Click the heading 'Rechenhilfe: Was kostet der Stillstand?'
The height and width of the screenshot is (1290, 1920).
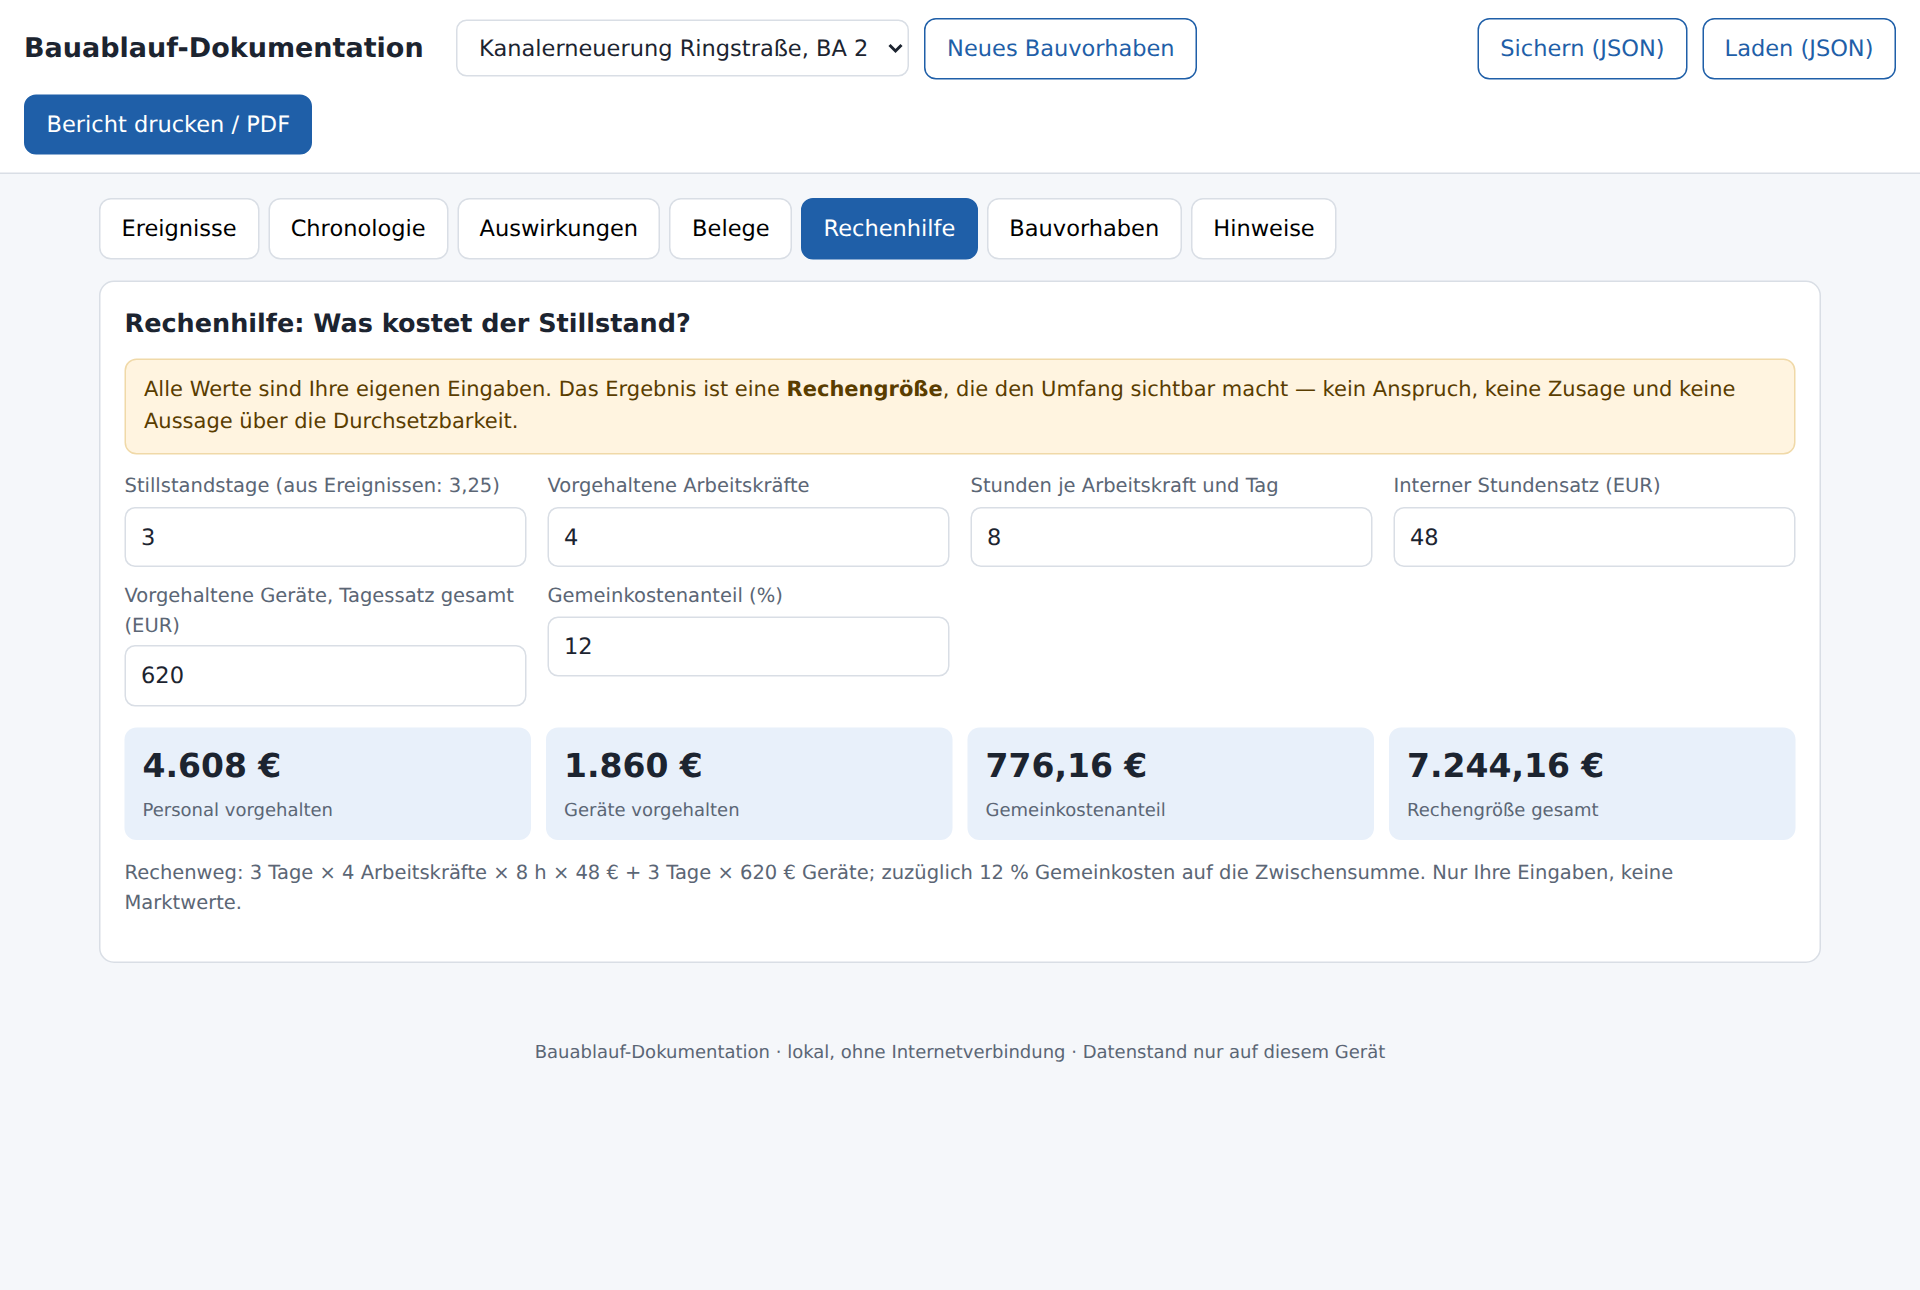407,323
